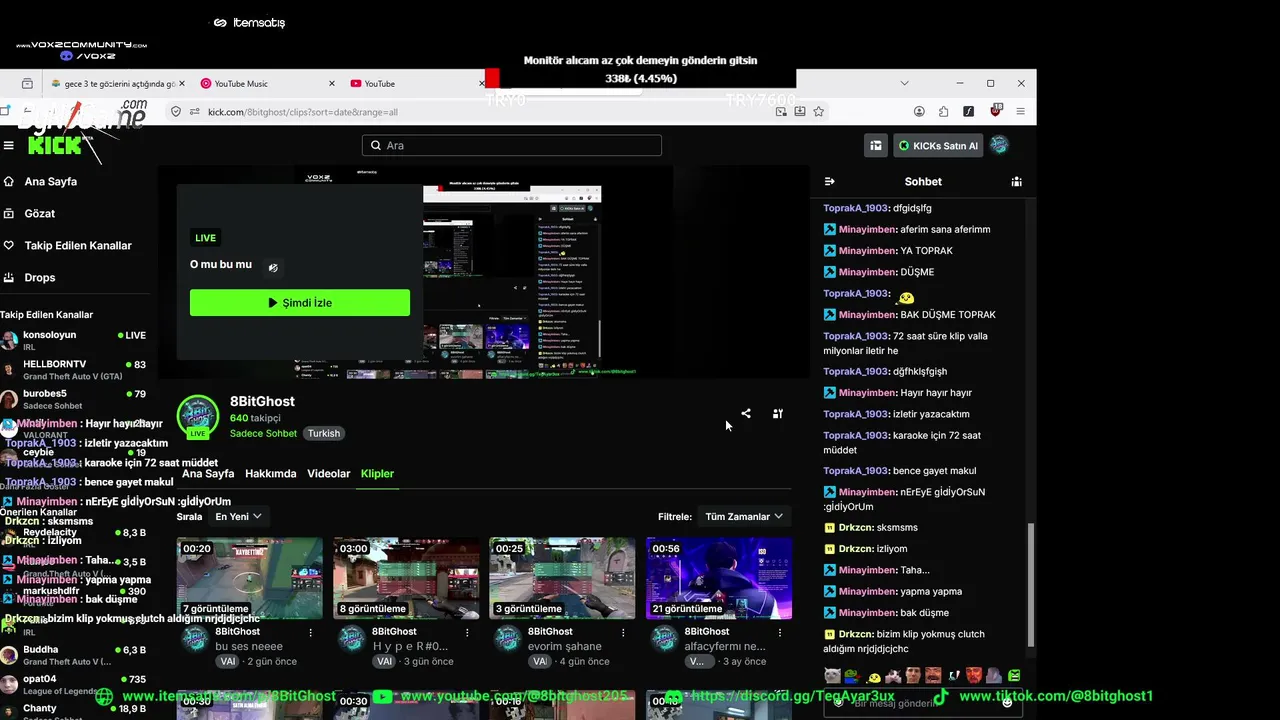Expand the Tüm Zamanlar filter dropdown

(744, 516)
